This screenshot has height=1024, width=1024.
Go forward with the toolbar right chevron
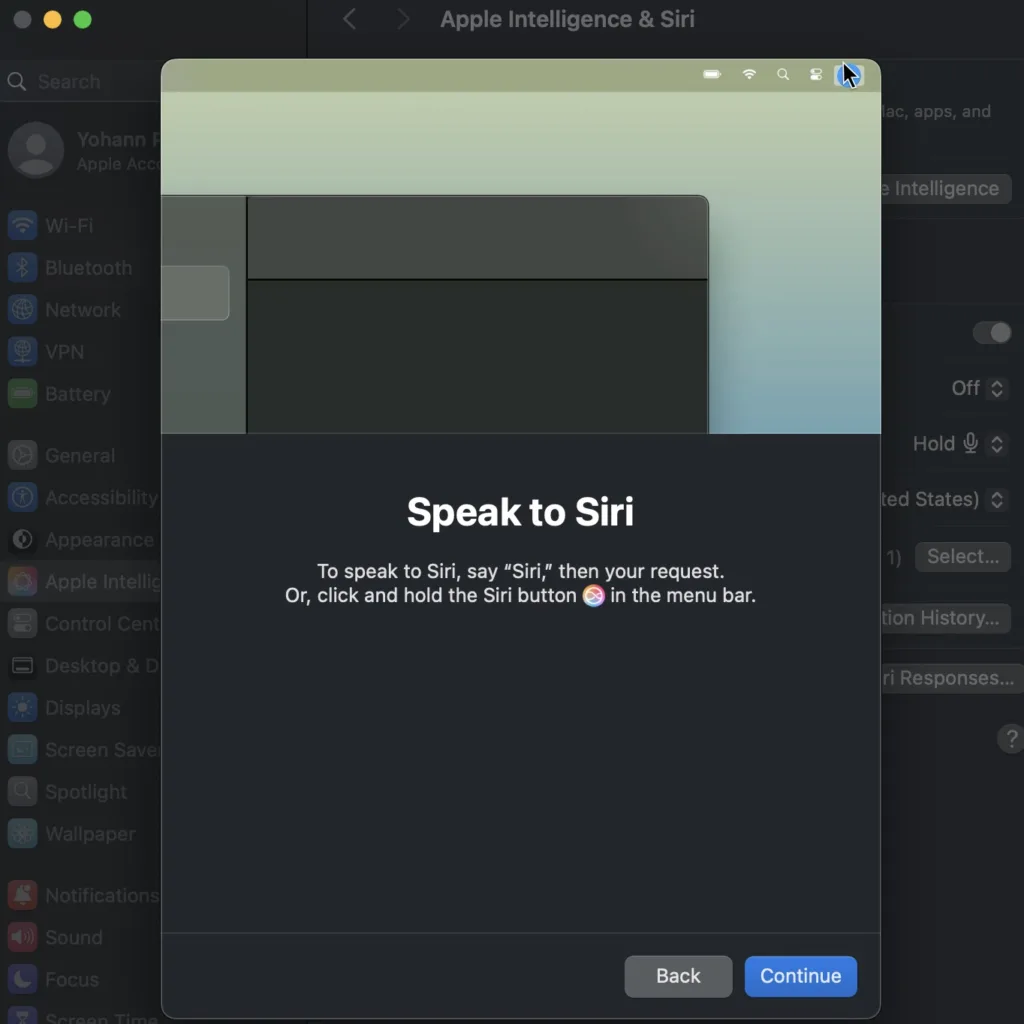[404, 19]
